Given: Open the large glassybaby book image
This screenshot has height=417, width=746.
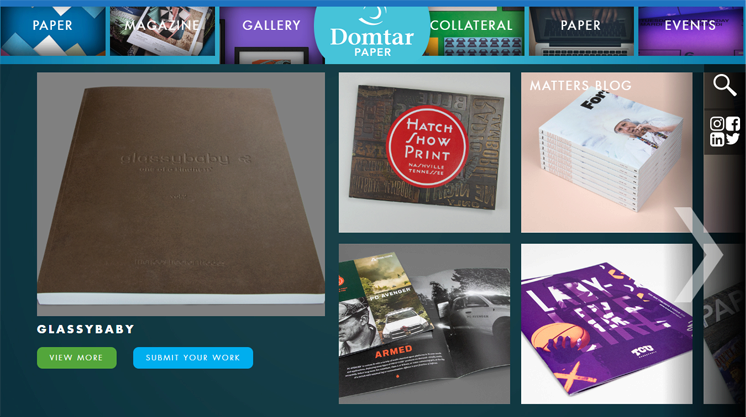Looking at the screenshot, I should (181, 194).
